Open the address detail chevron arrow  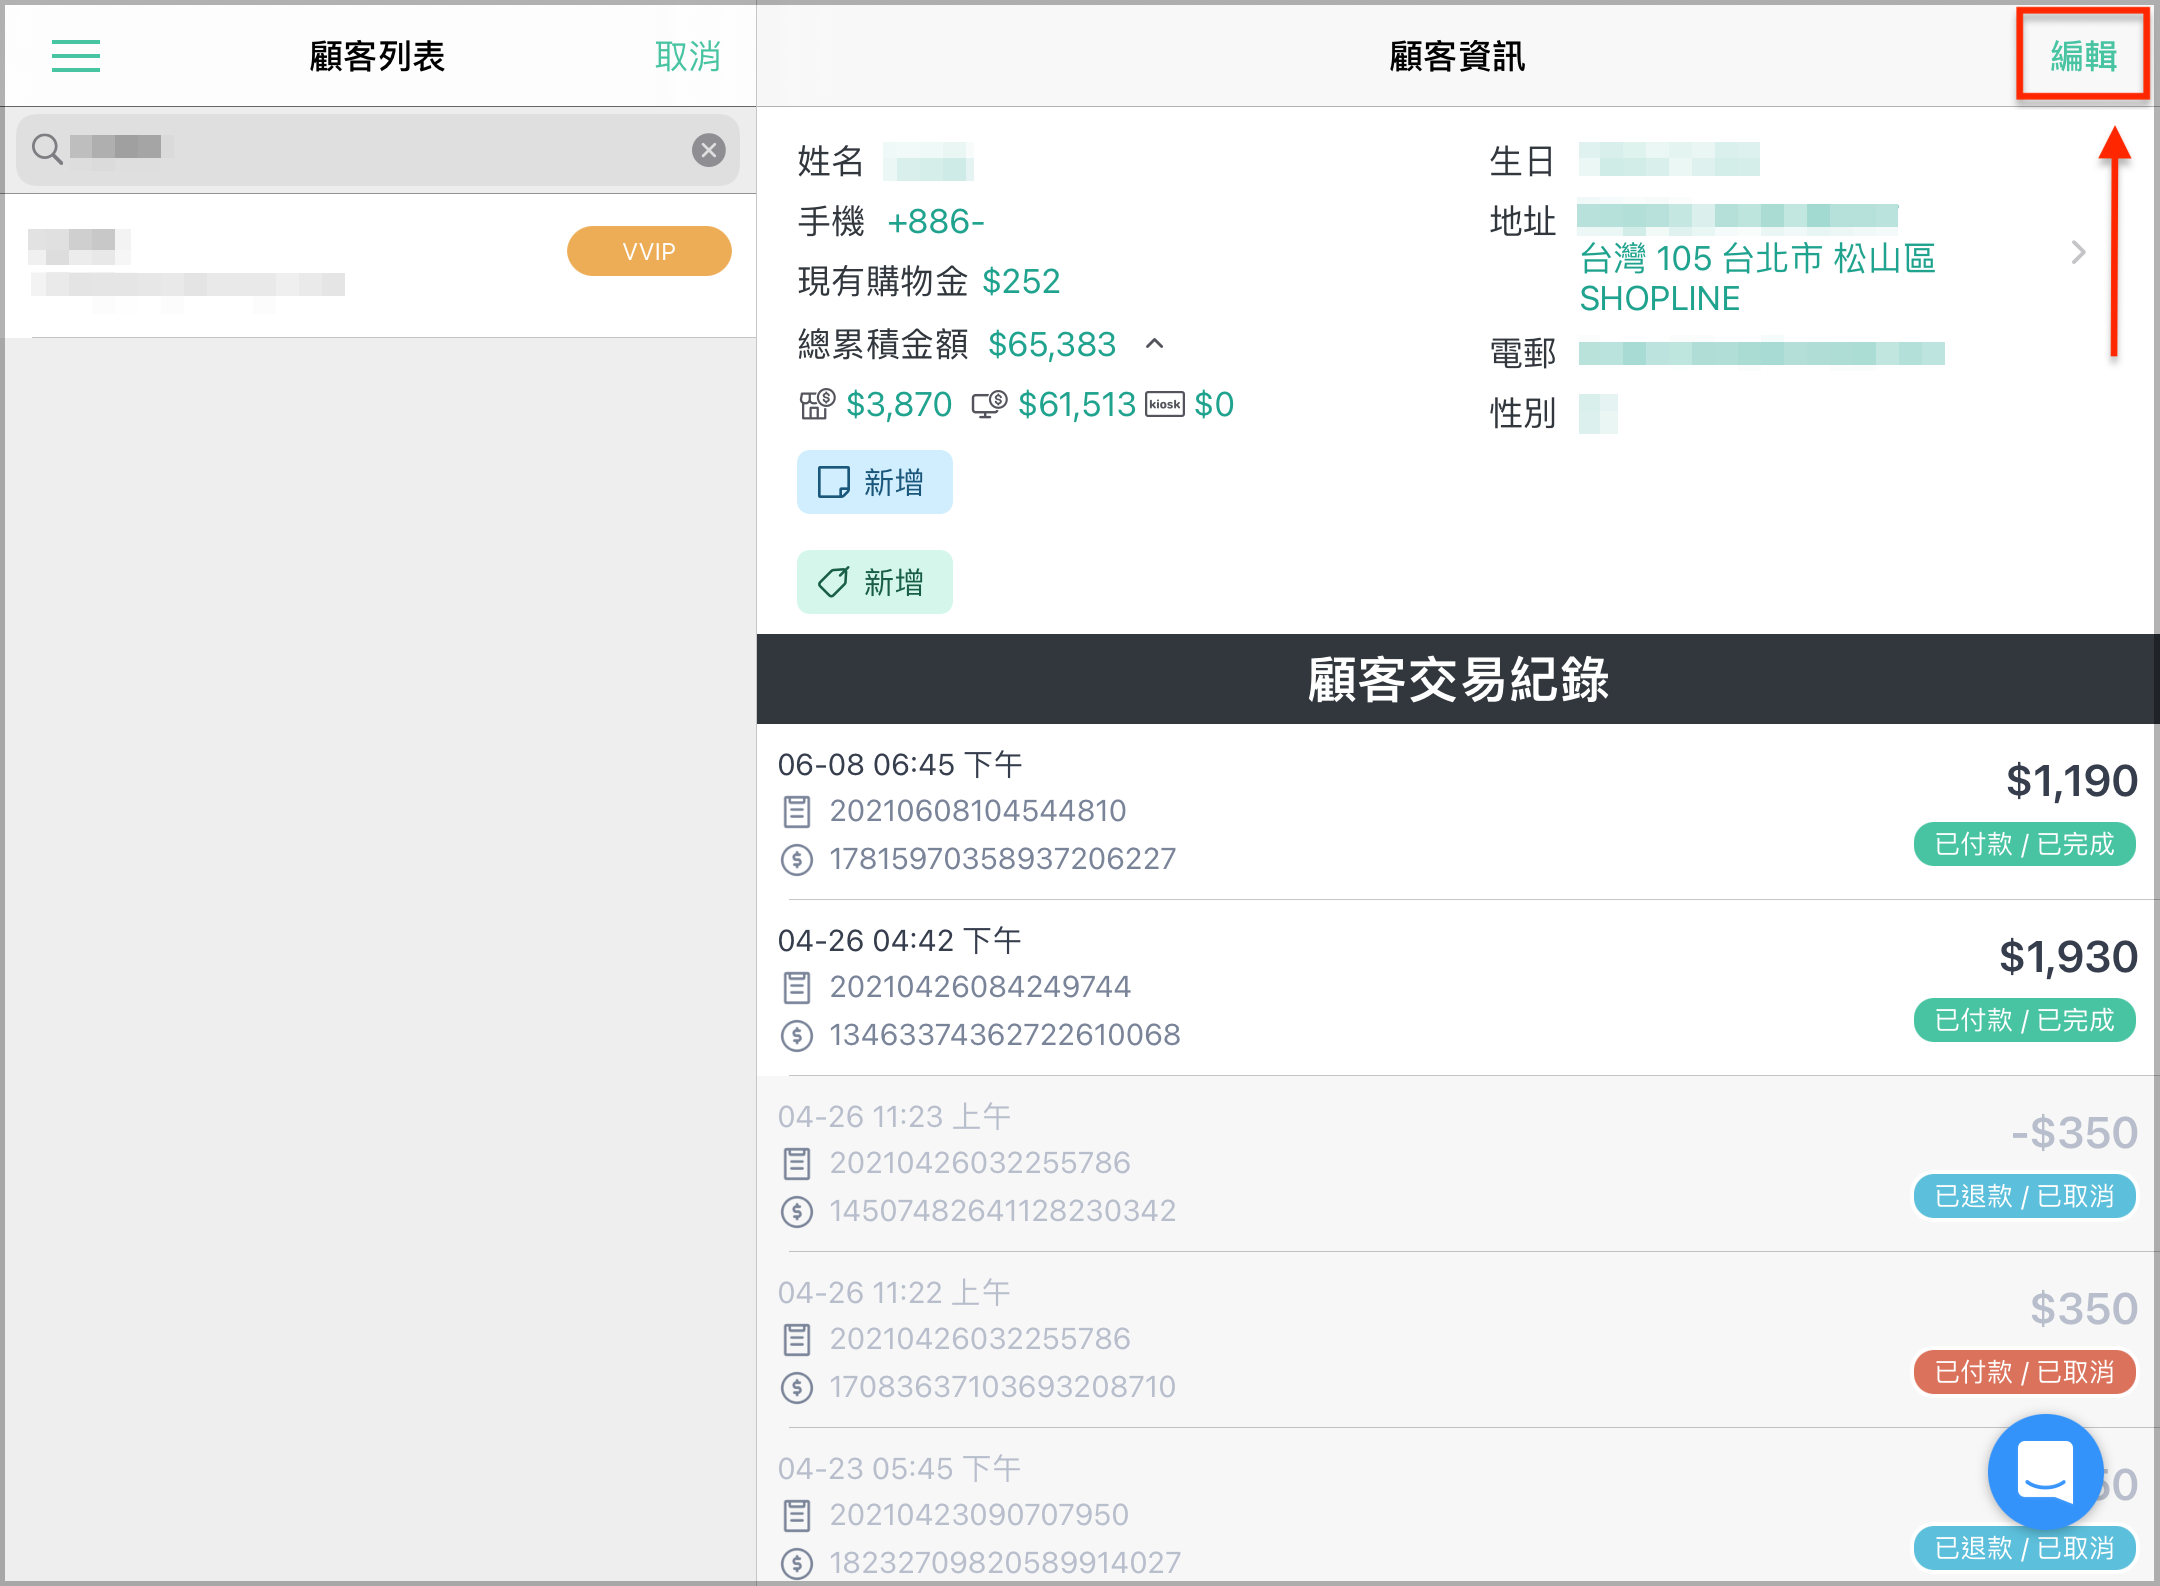click(x=2079, y=252)
